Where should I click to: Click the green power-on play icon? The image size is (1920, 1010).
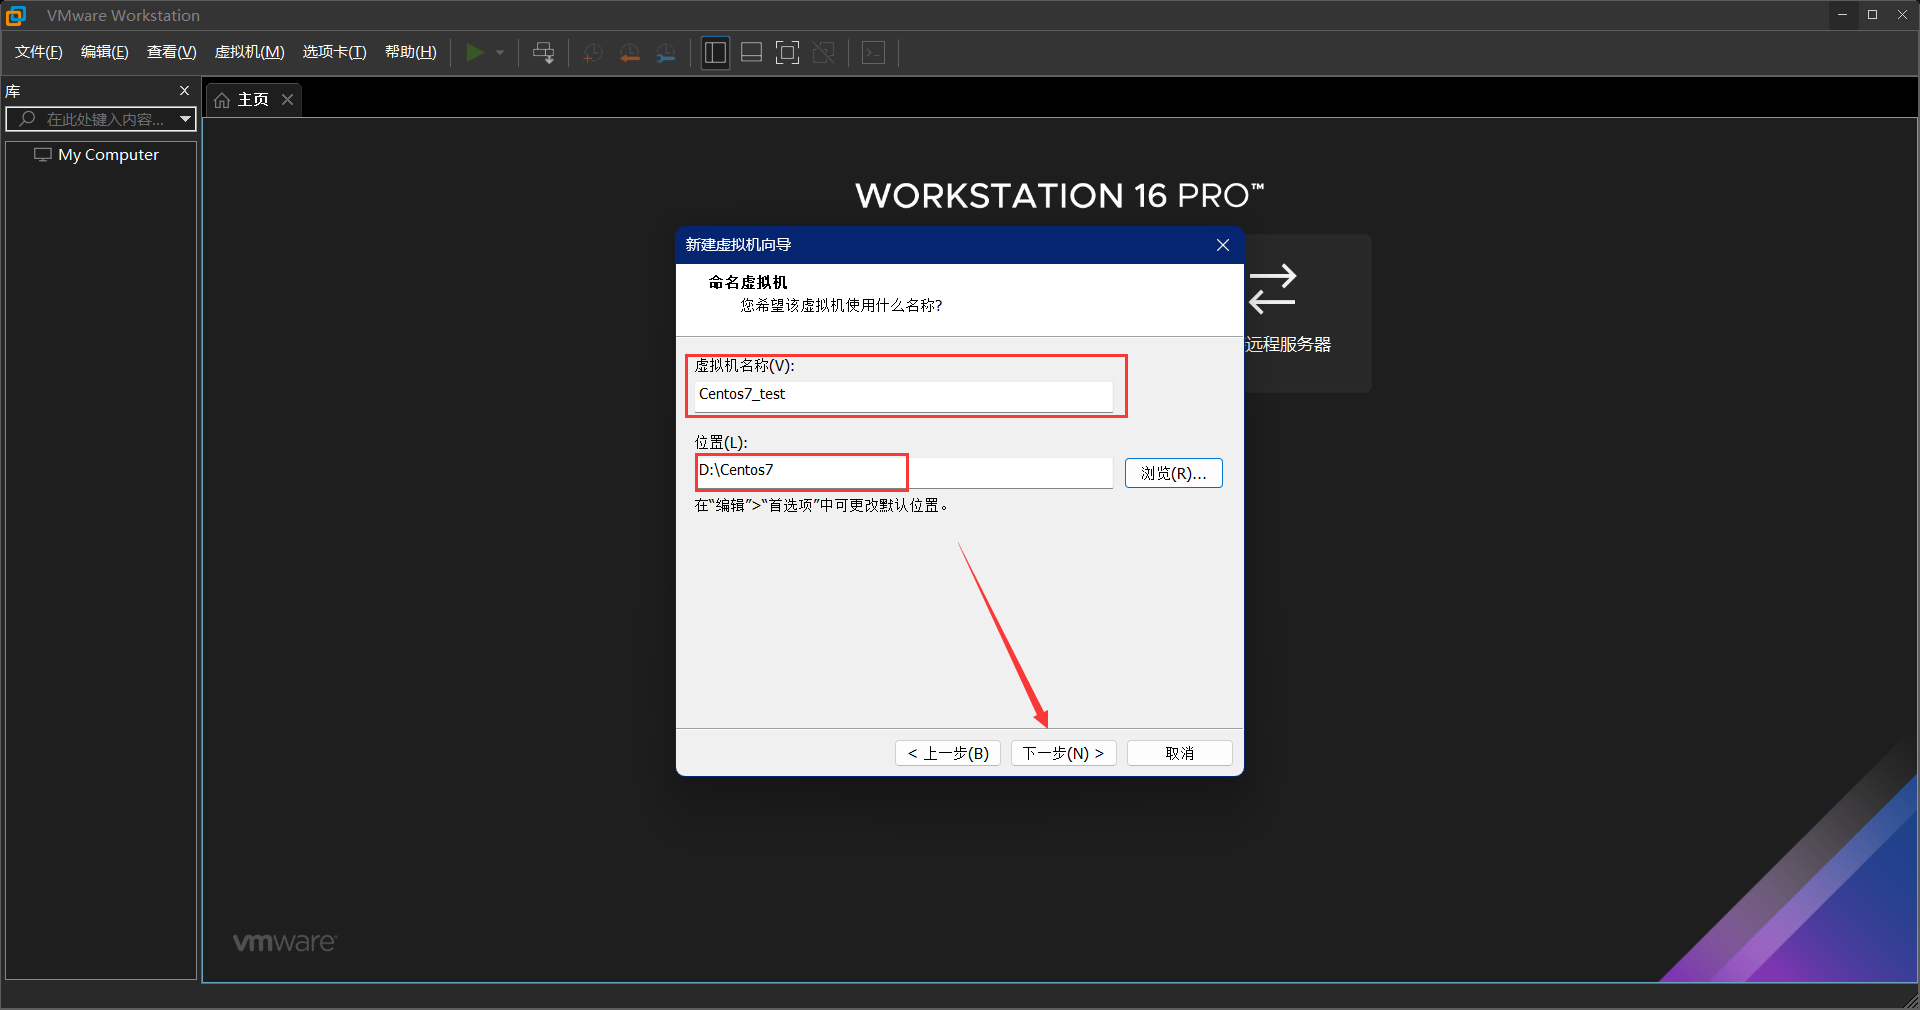click(x=475, y=53)
